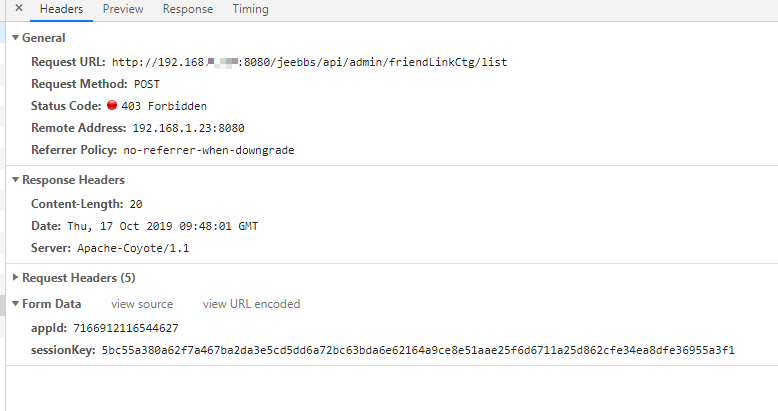
Task: Collapse the Response Headers section
Action: click(x=15, y=180)
